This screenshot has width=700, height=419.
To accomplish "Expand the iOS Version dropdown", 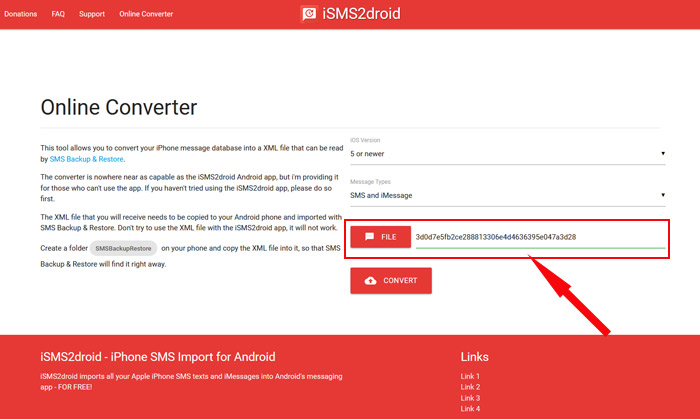I will (x=508, y=154).
